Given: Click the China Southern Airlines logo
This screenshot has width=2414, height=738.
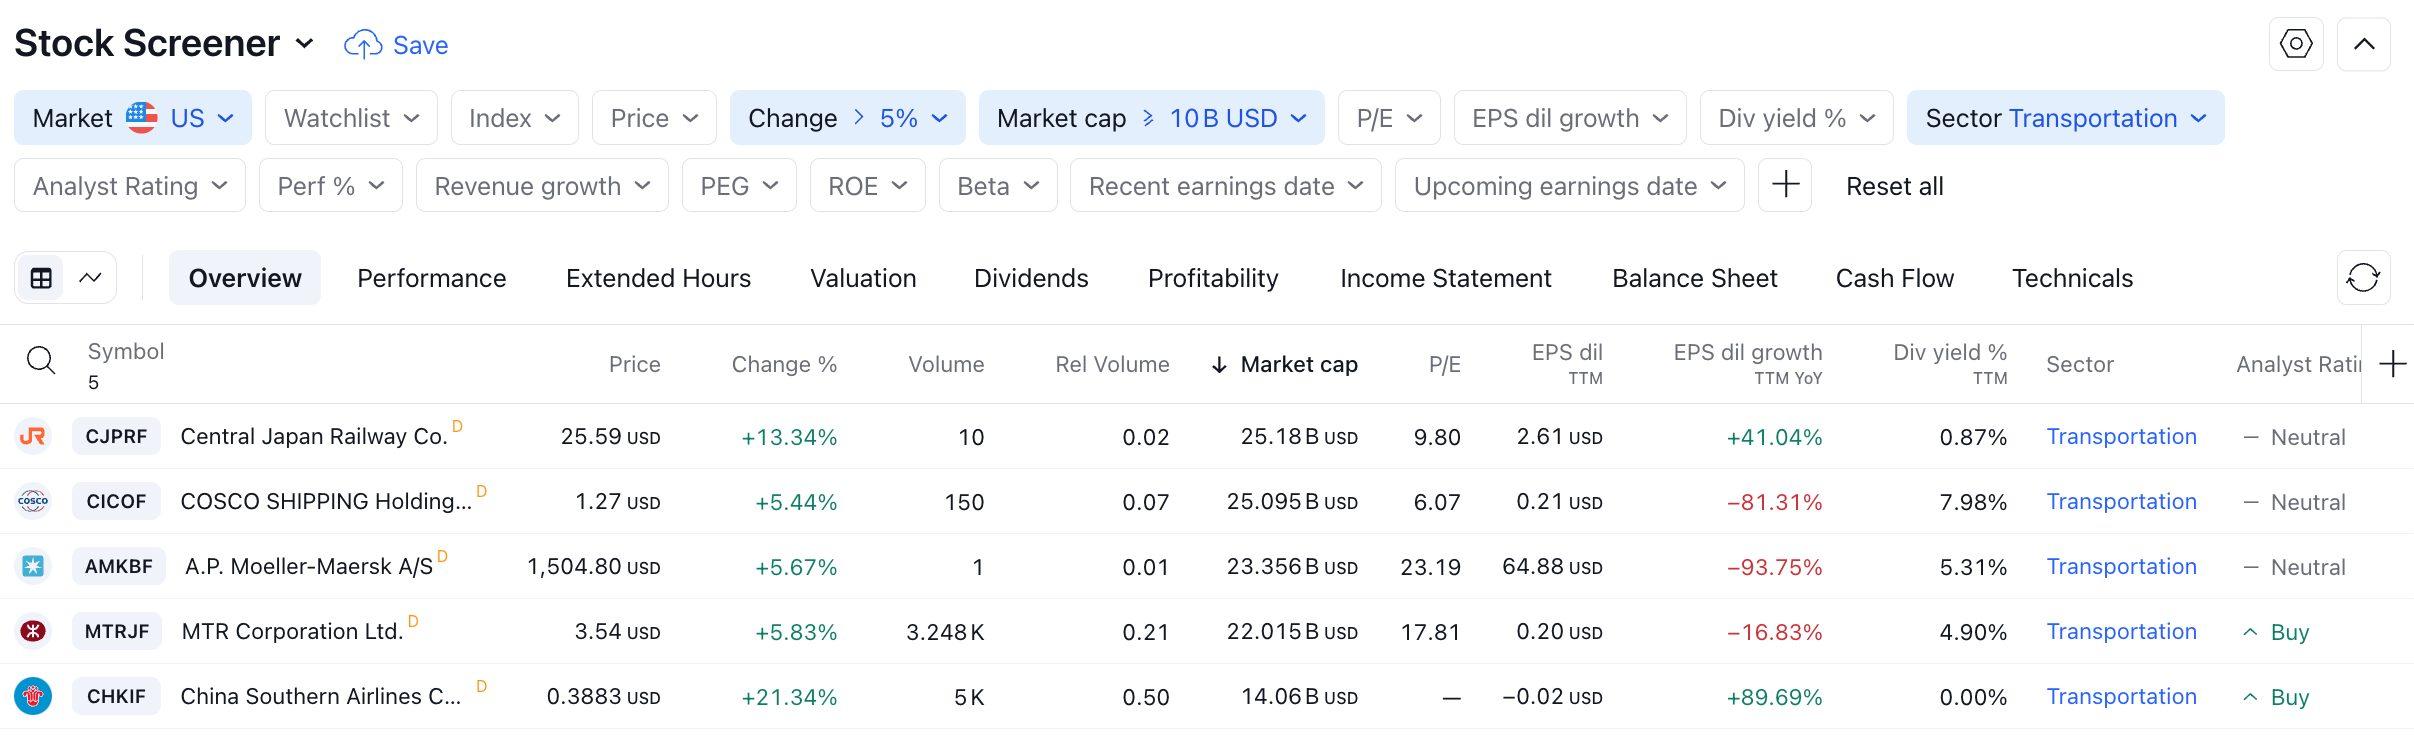Looking at the screenshot, I should click(x=33, y=696).
